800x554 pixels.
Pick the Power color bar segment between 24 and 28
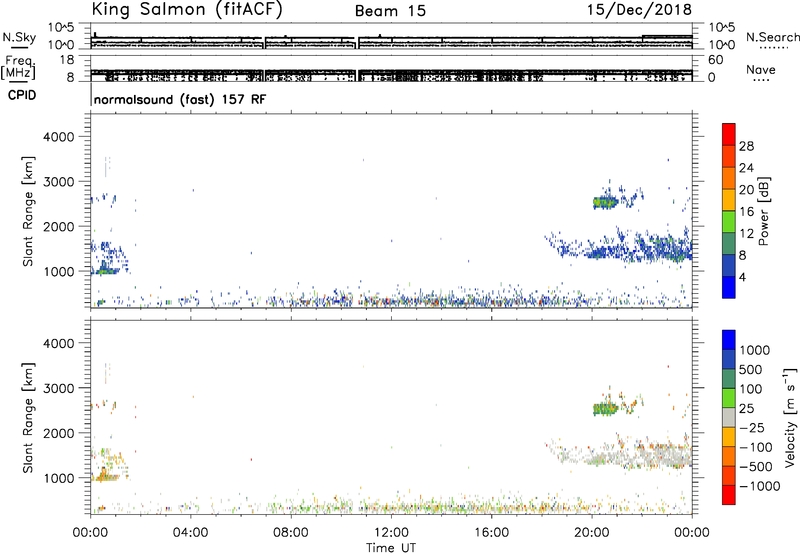click(729, 156)
